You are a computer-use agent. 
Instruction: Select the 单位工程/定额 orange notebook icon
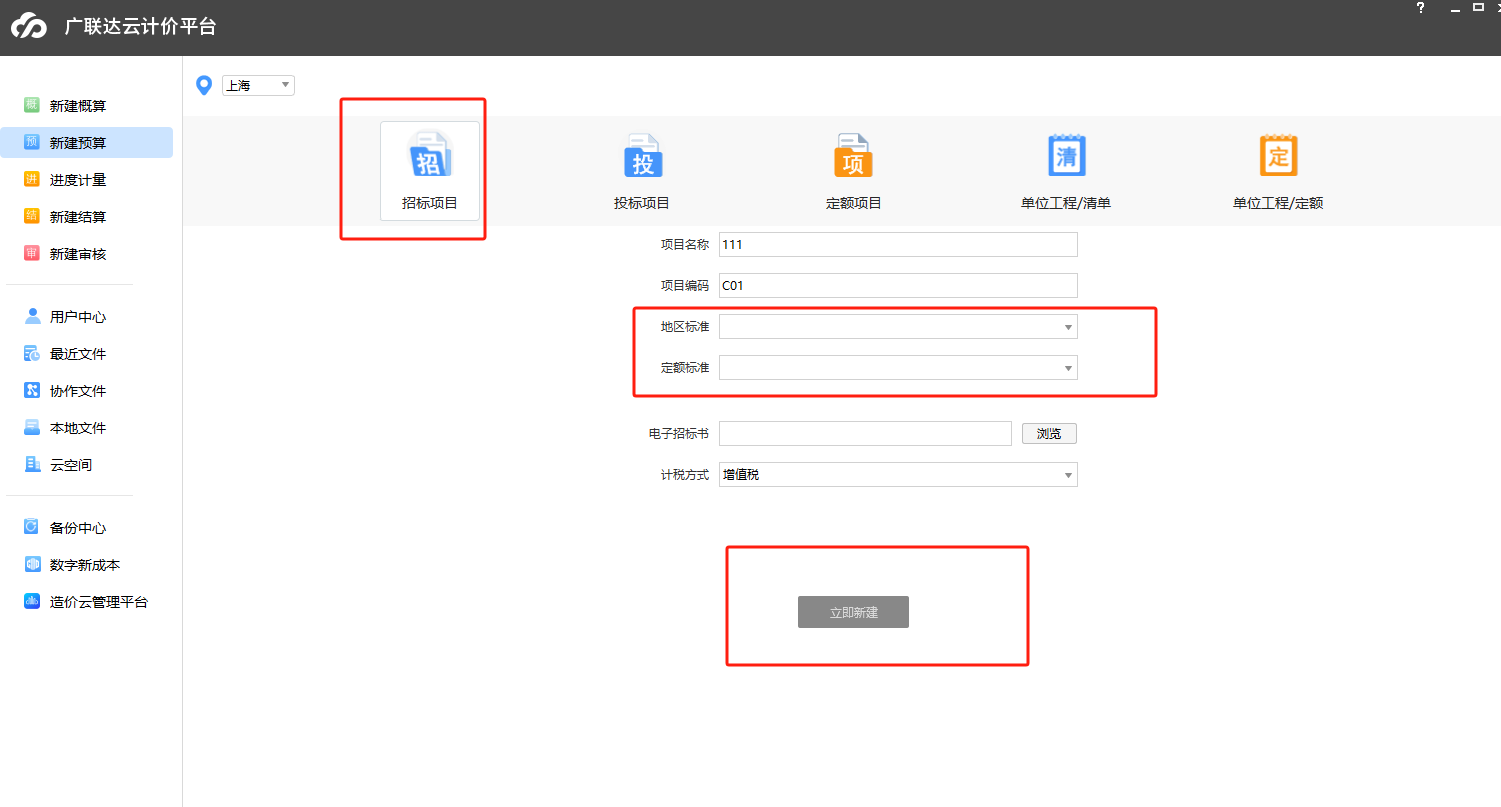(1278, 156)
